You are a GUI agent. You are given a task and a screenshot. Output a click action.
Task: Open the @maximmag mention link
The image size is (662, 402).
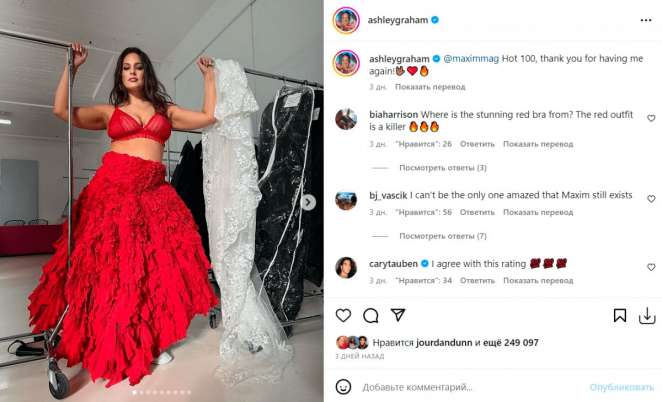tap(471, 59)
